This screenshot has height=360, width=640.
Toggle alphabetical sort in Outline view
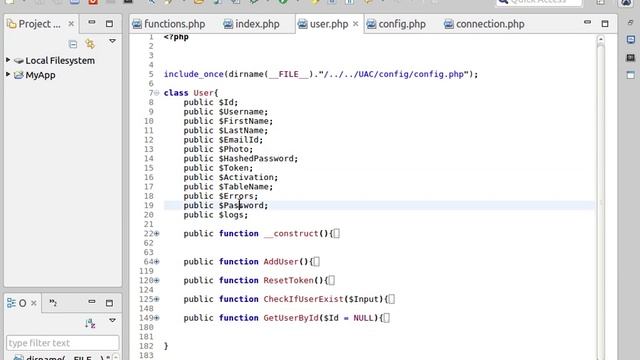pos(90,324)
